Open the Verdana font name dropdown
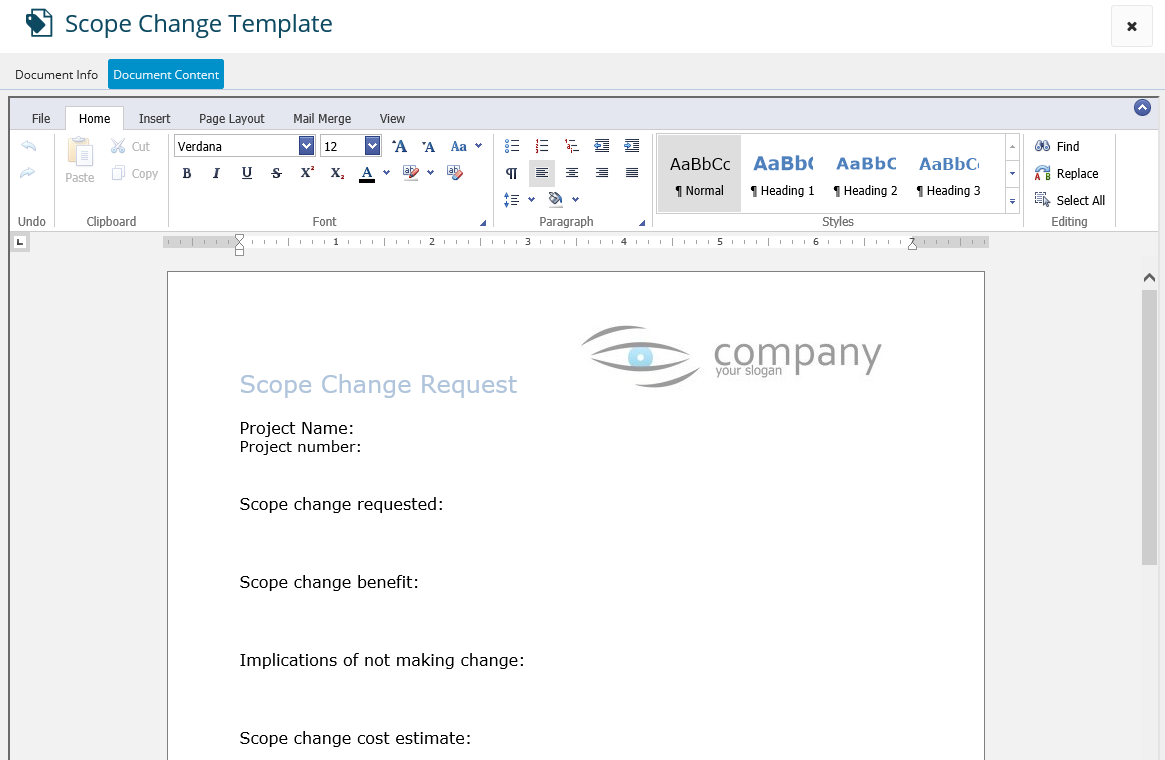The image size is (1165, 760). [x=306, y=146]
